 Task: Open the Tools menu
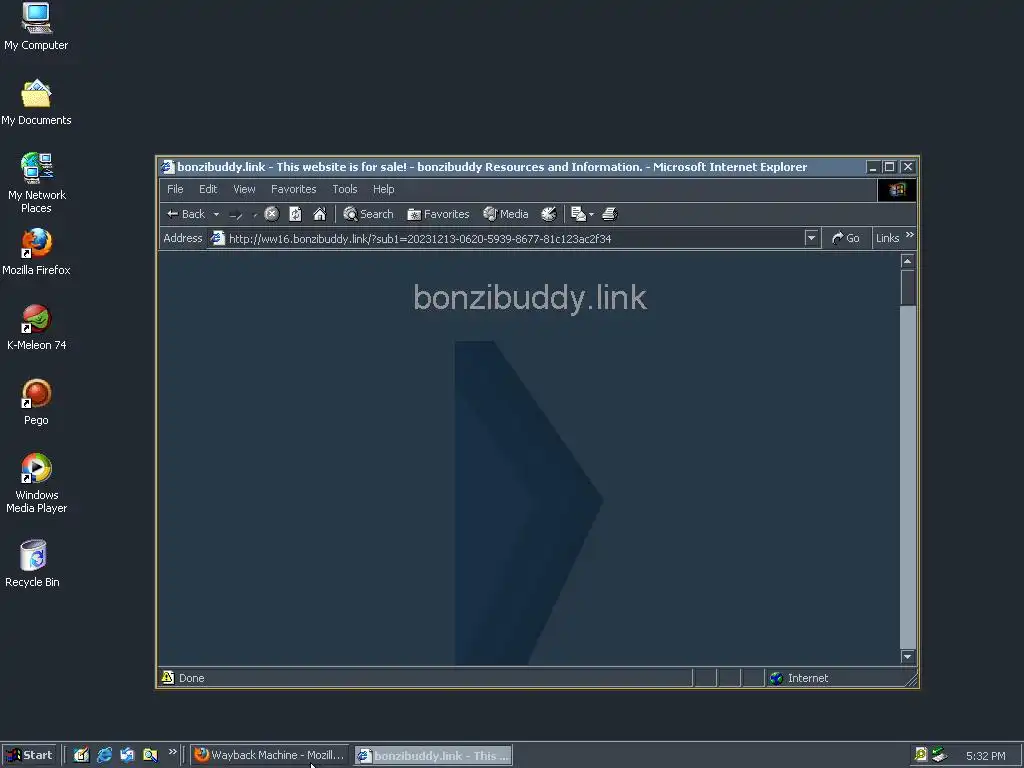[345, 189]
